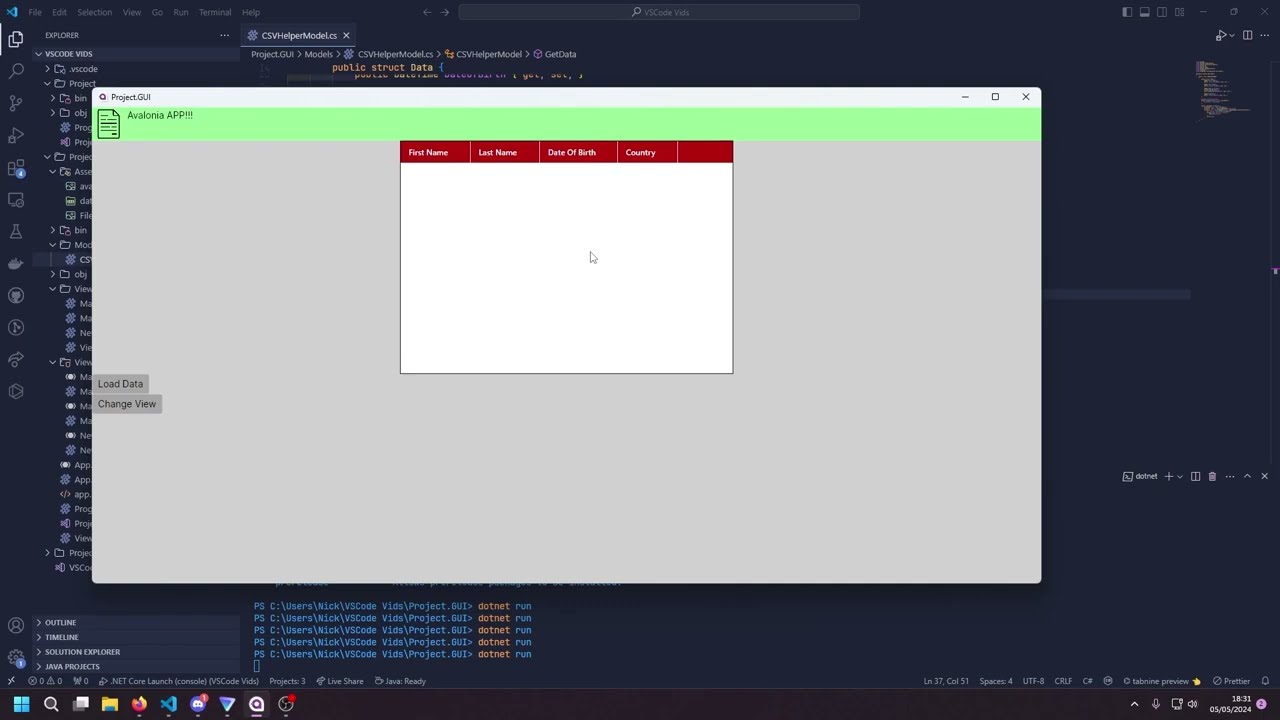Open the Docker view in the activity bar

16,263
